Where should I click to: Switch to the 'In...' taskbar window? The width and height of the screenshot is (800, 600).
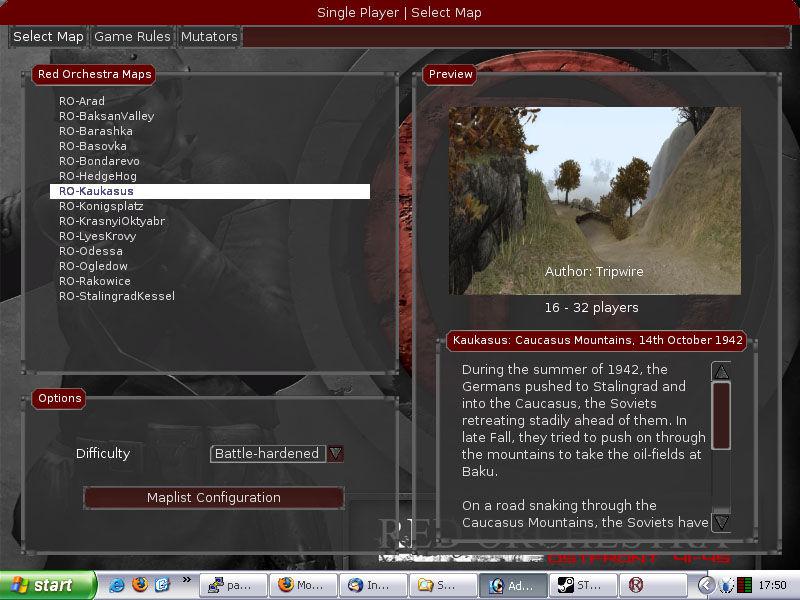coord(373,585)
